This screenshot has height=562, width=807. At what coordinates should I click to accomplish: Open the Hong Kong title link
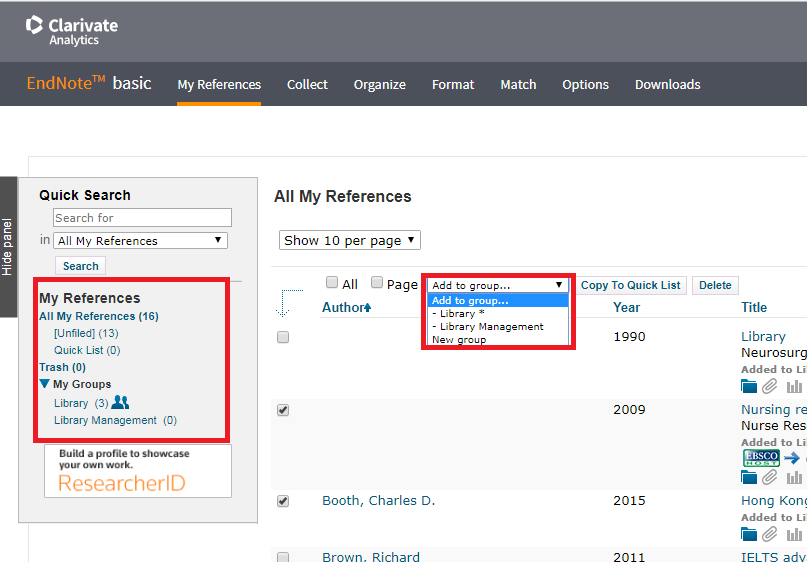pos(774,500)
